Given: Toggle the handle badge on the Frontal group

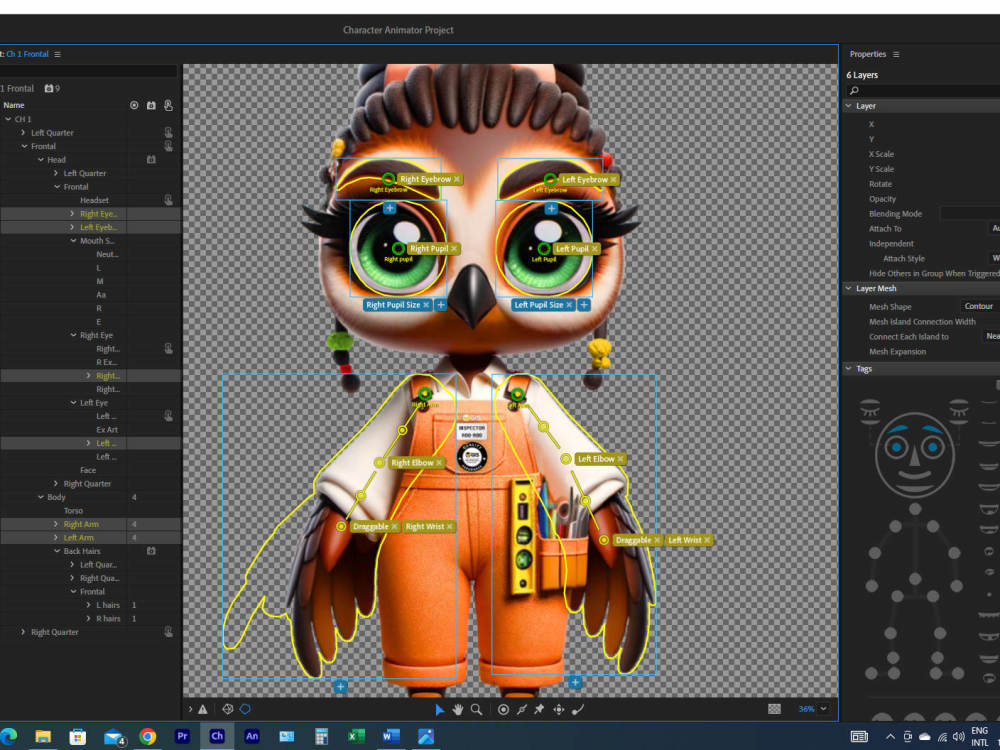Looking at the screenshot, I should [x=168, y=146].
